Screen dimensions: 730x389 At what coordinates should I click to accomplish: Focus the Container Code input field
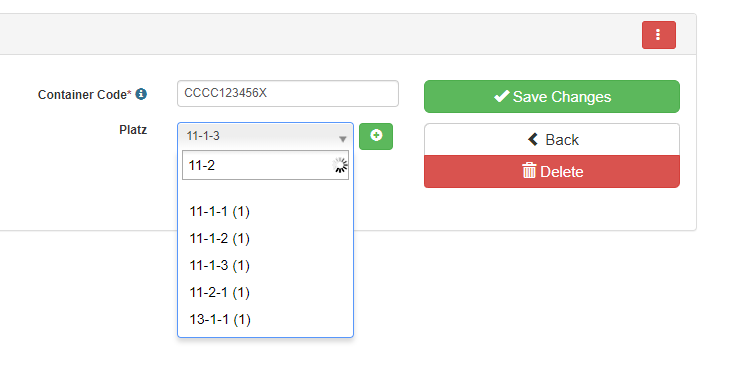click(288, 94)
